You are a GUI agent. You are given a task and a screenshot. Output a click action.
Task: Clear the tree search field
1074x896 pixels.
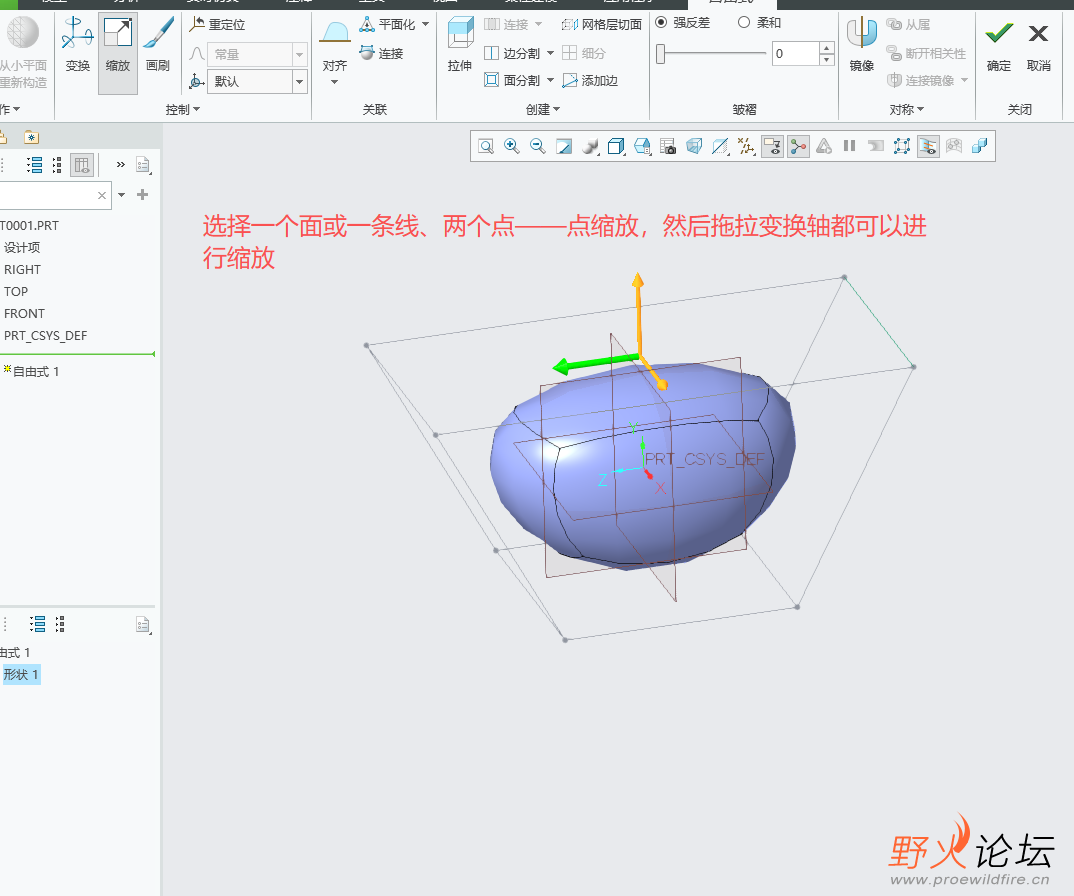102,195
